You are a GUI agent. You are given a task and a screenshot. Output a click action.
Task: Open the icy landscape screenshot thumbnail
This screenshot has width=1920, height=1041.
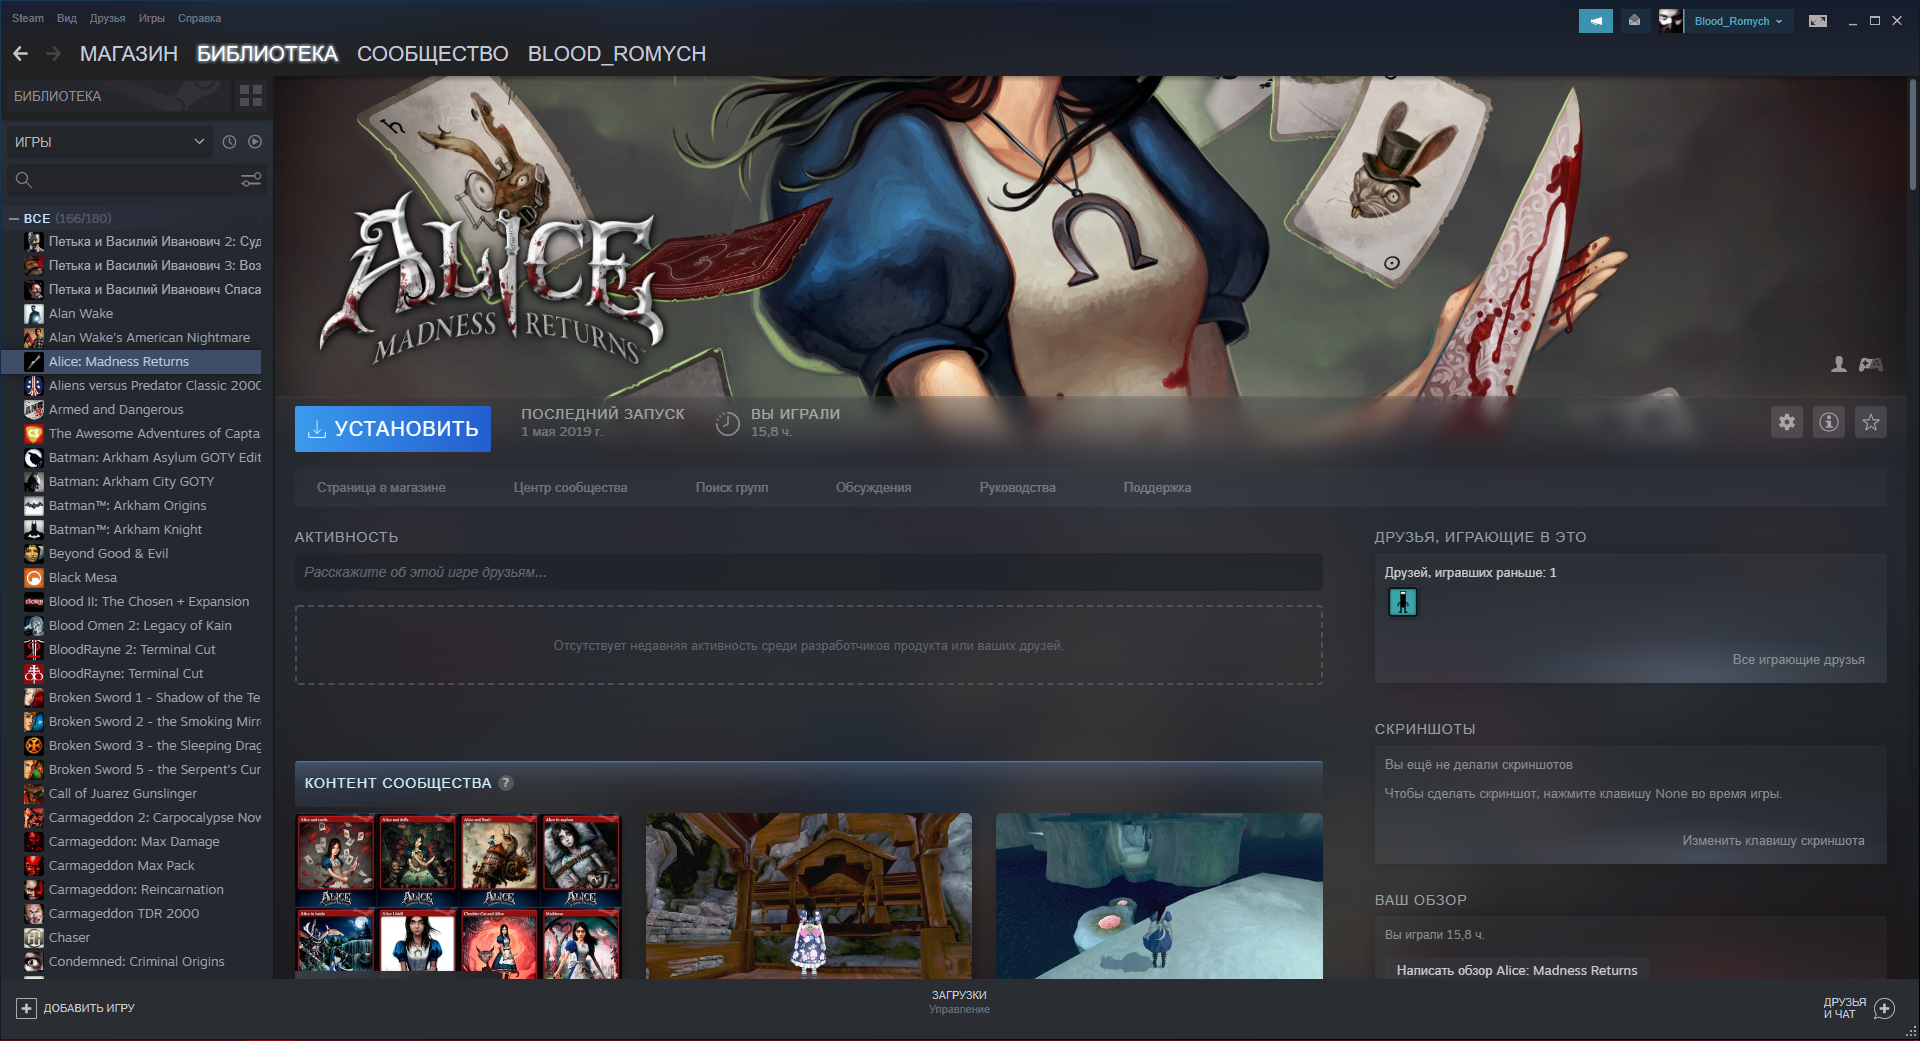tap(1159, 896)
